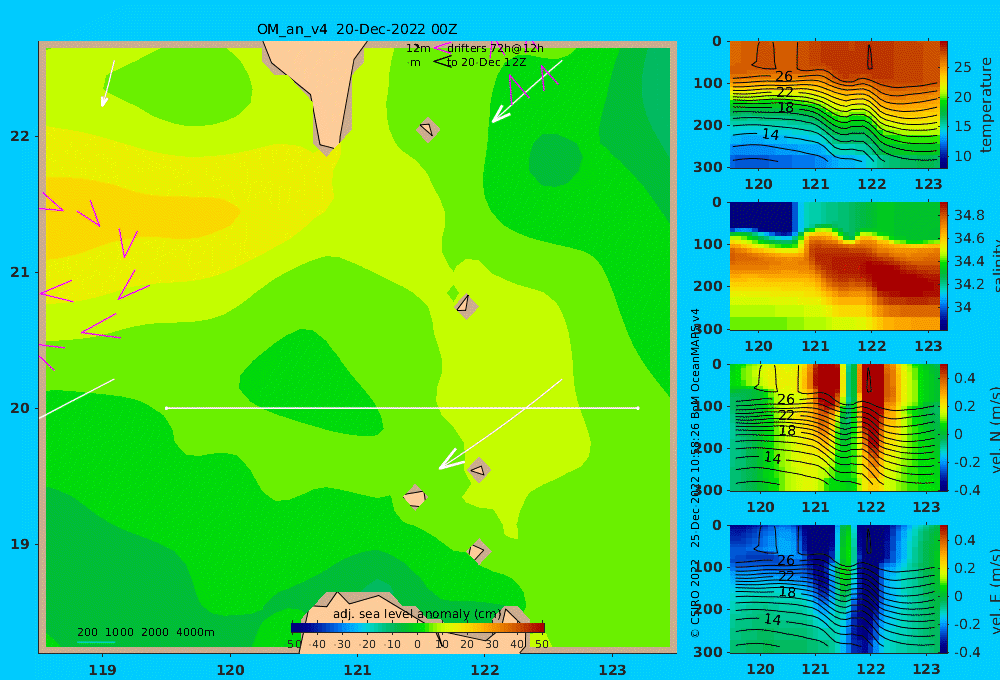This screenshot has height=680, width=1000.
Task: Click the 34.8 tick on the salinity colorbar
Action: click(969, 215)
